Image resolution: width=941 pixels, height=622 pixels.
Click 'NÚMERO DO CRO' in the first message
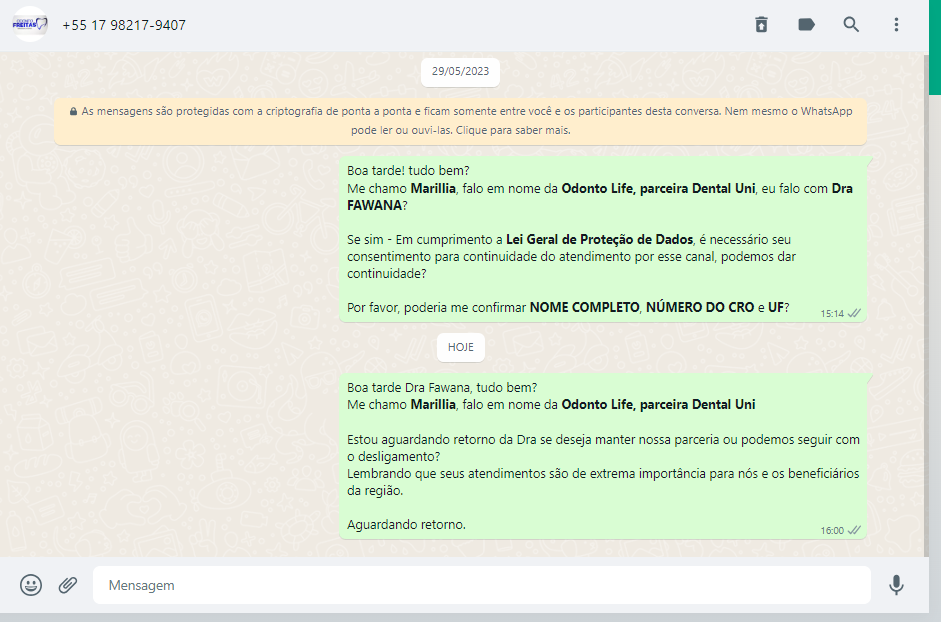[700, 307]
